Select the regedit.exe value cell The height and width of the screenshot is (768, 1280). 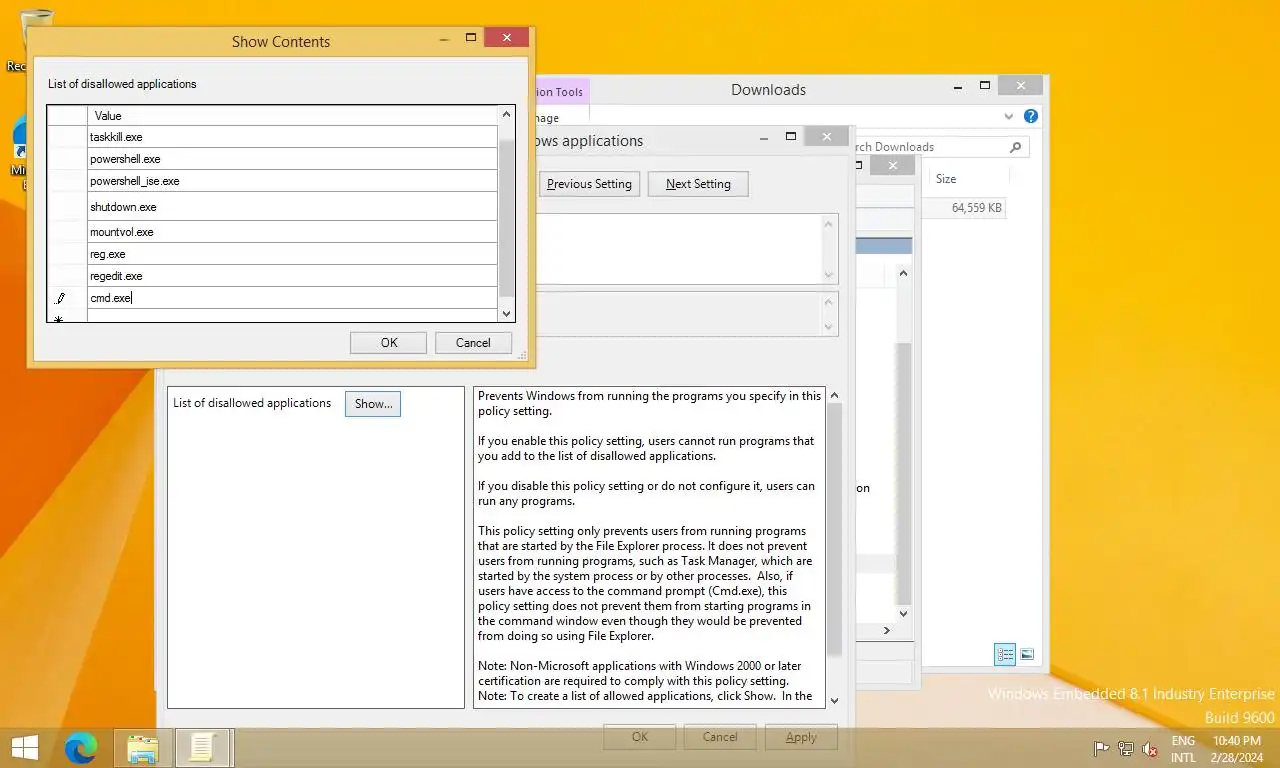pos(292,276)
